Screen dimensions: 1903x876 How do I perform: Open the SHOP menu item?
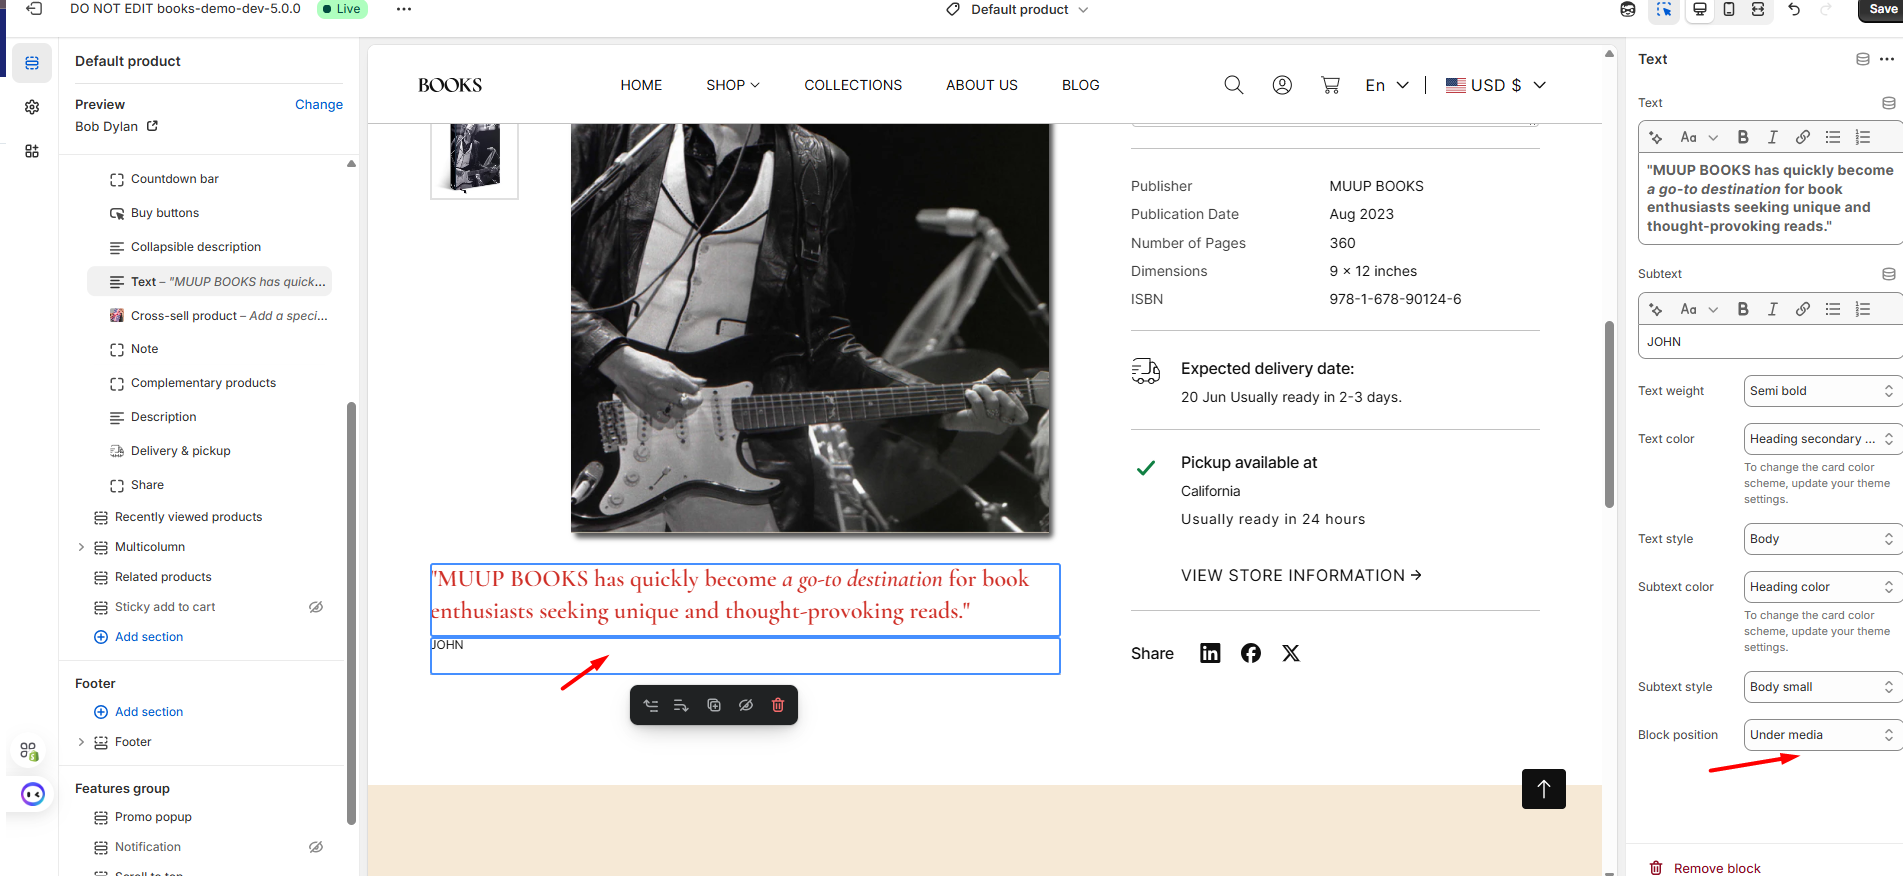tap(733, 85)
